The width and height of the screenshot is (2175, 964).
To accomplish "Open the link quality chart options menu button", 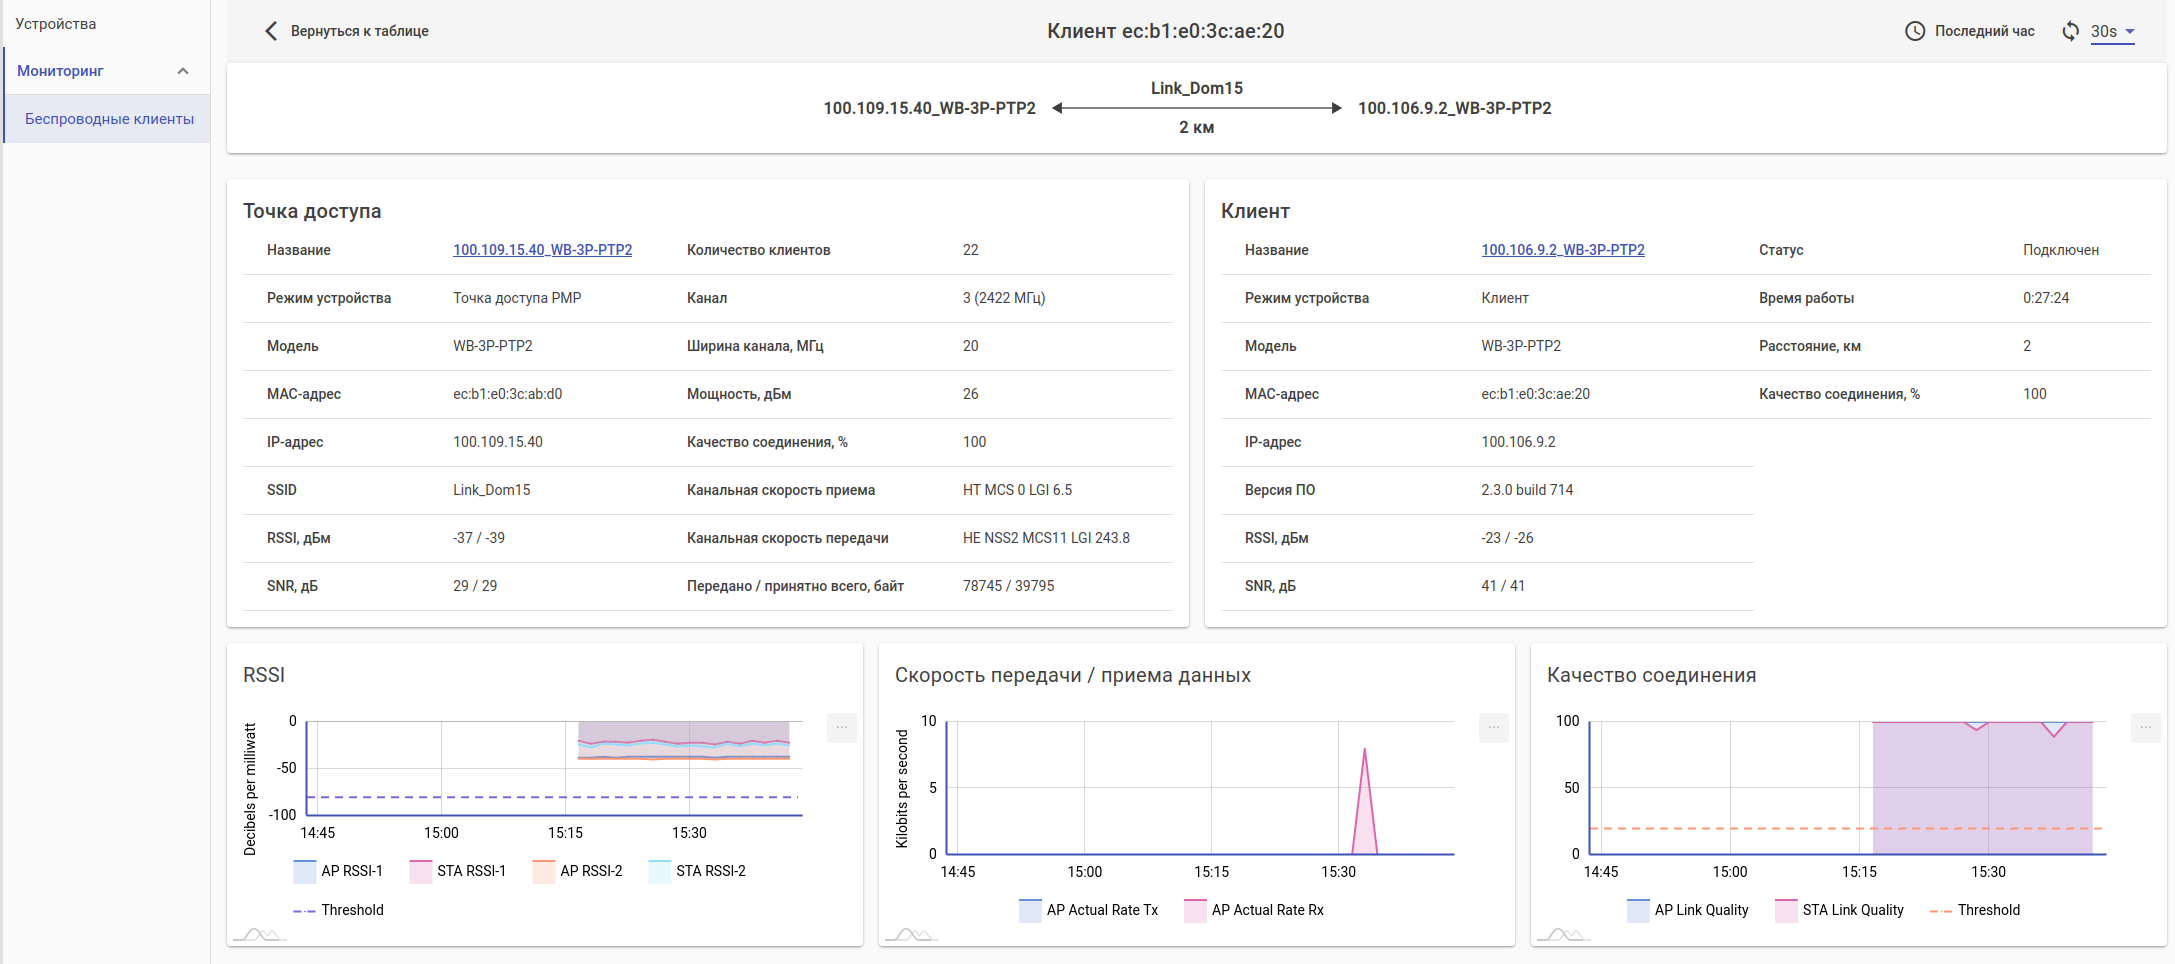I will (2145, 728).
